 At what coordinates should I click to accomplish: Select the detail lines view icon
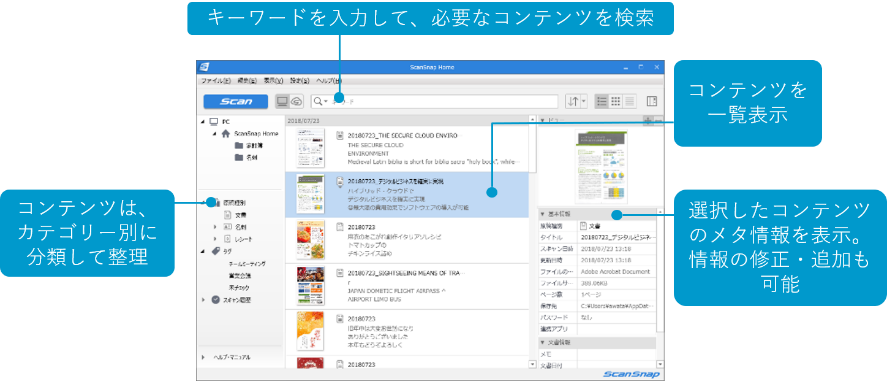click(x=629, y=101)
